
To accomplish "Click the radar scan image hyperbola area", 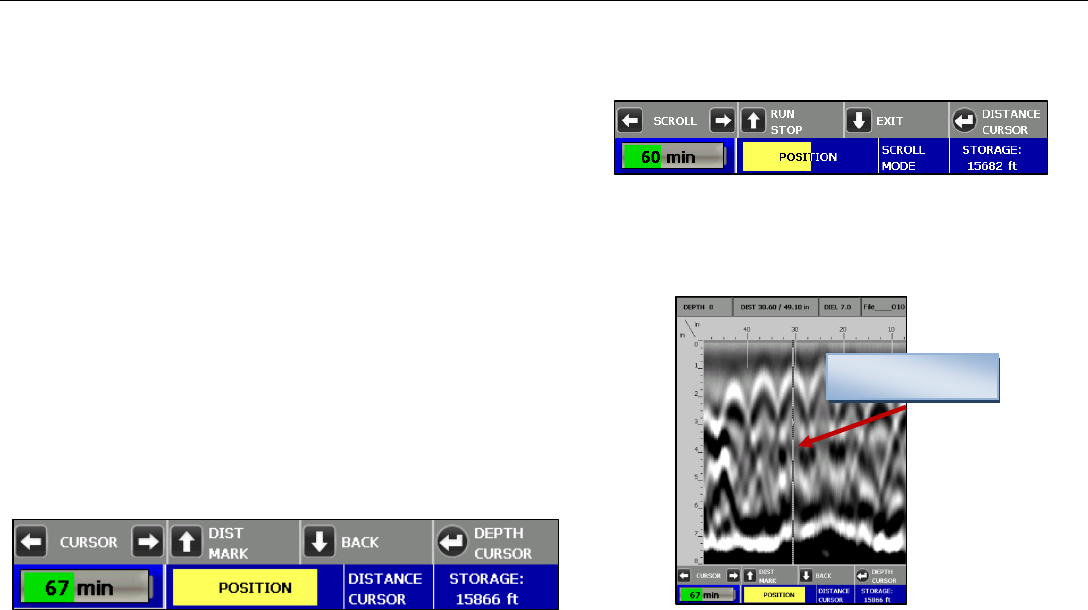I will (x=805, y=452).
